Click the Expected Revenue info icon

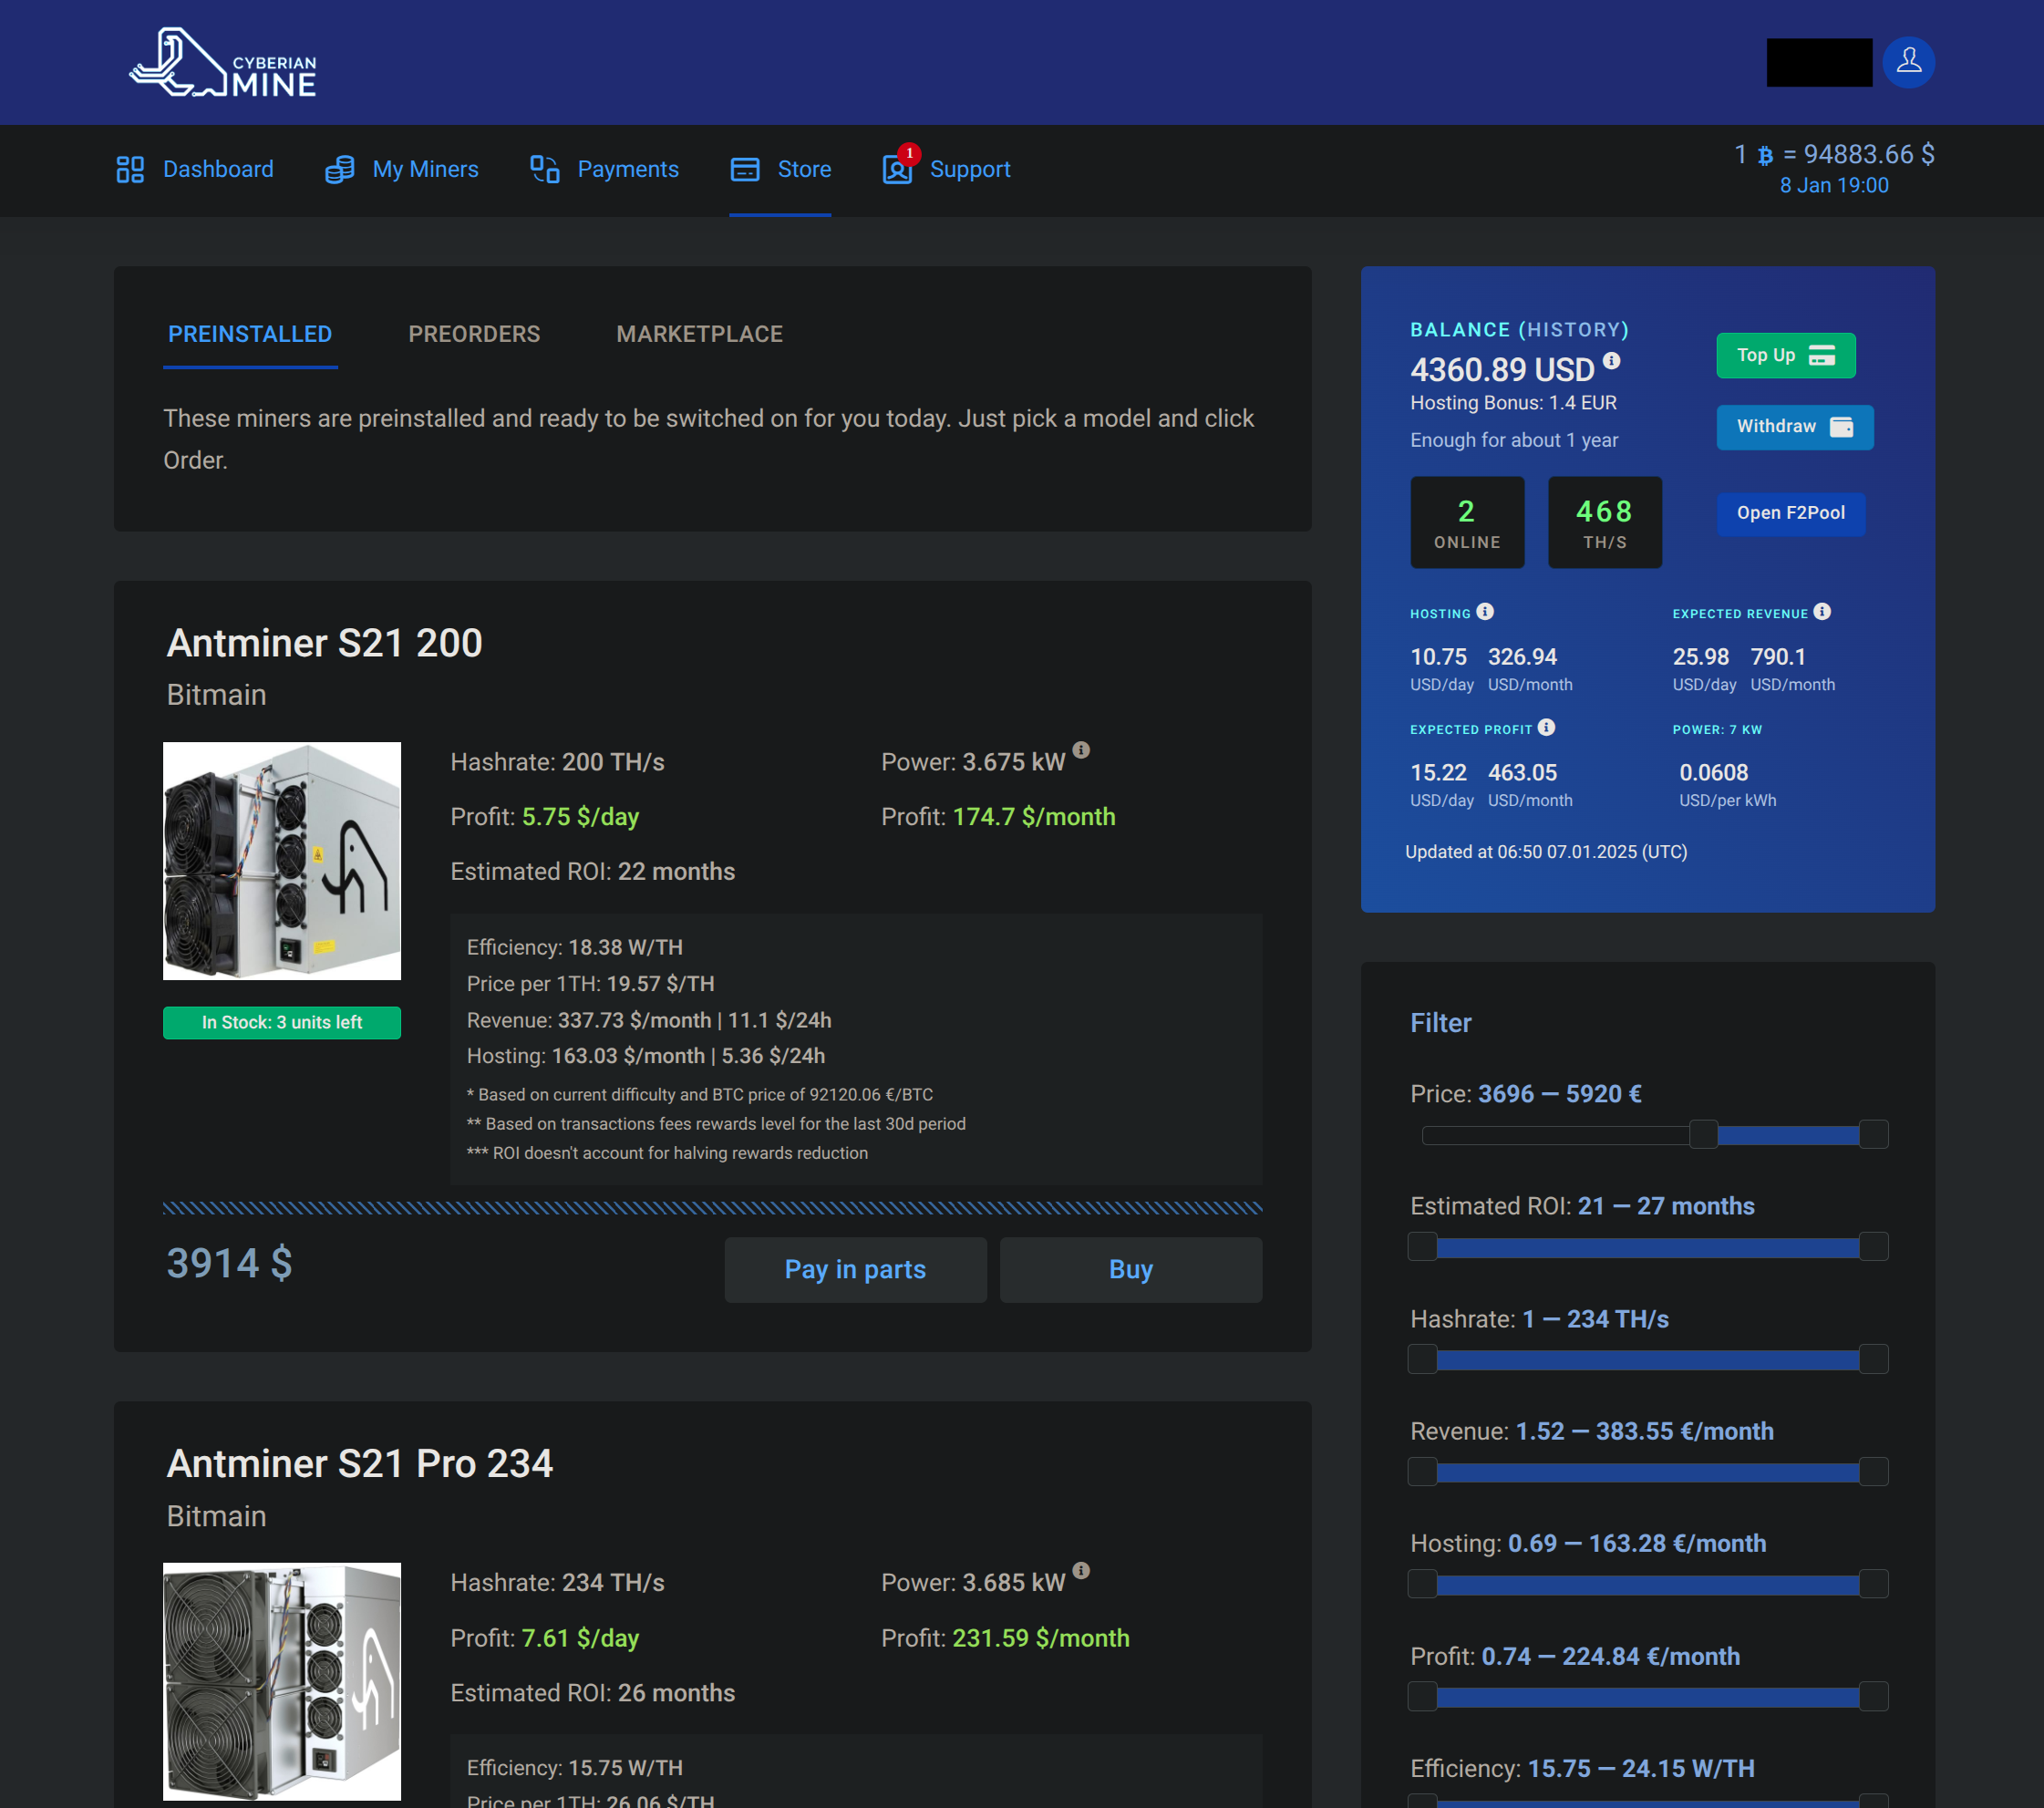pyautogui.click(x=1821, y=612)
